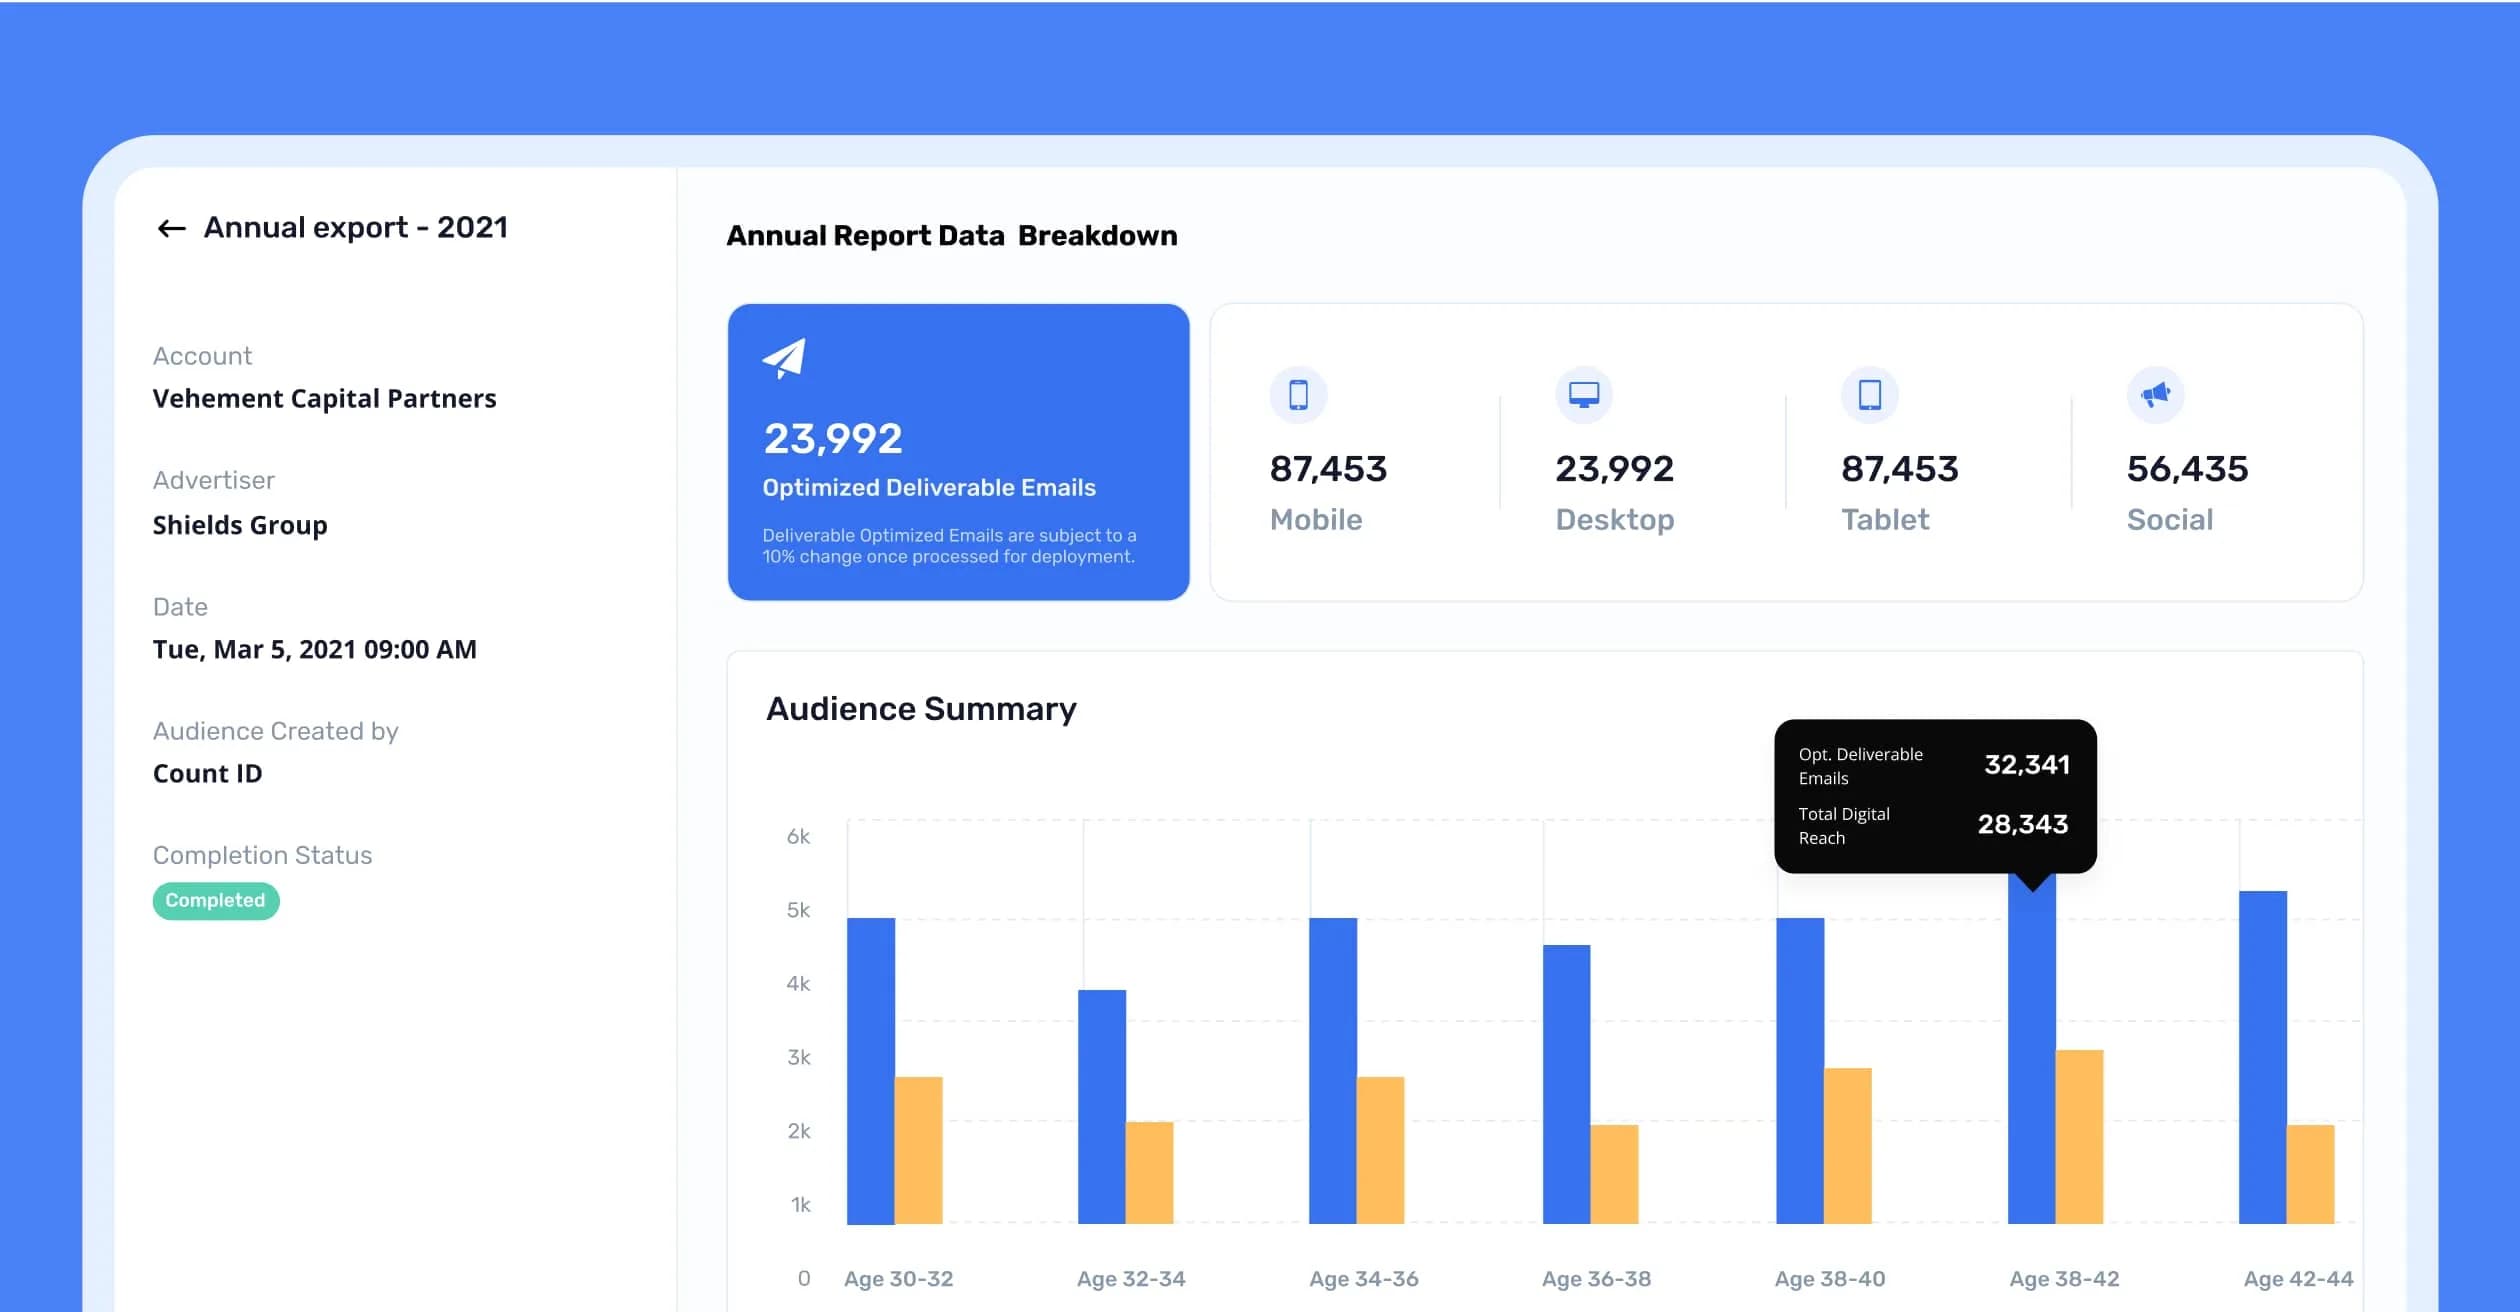Click the Shields Group advertiser name
Viewport: 2520px width, 1312px height.
pyautogui.click(x=240, y=525)
